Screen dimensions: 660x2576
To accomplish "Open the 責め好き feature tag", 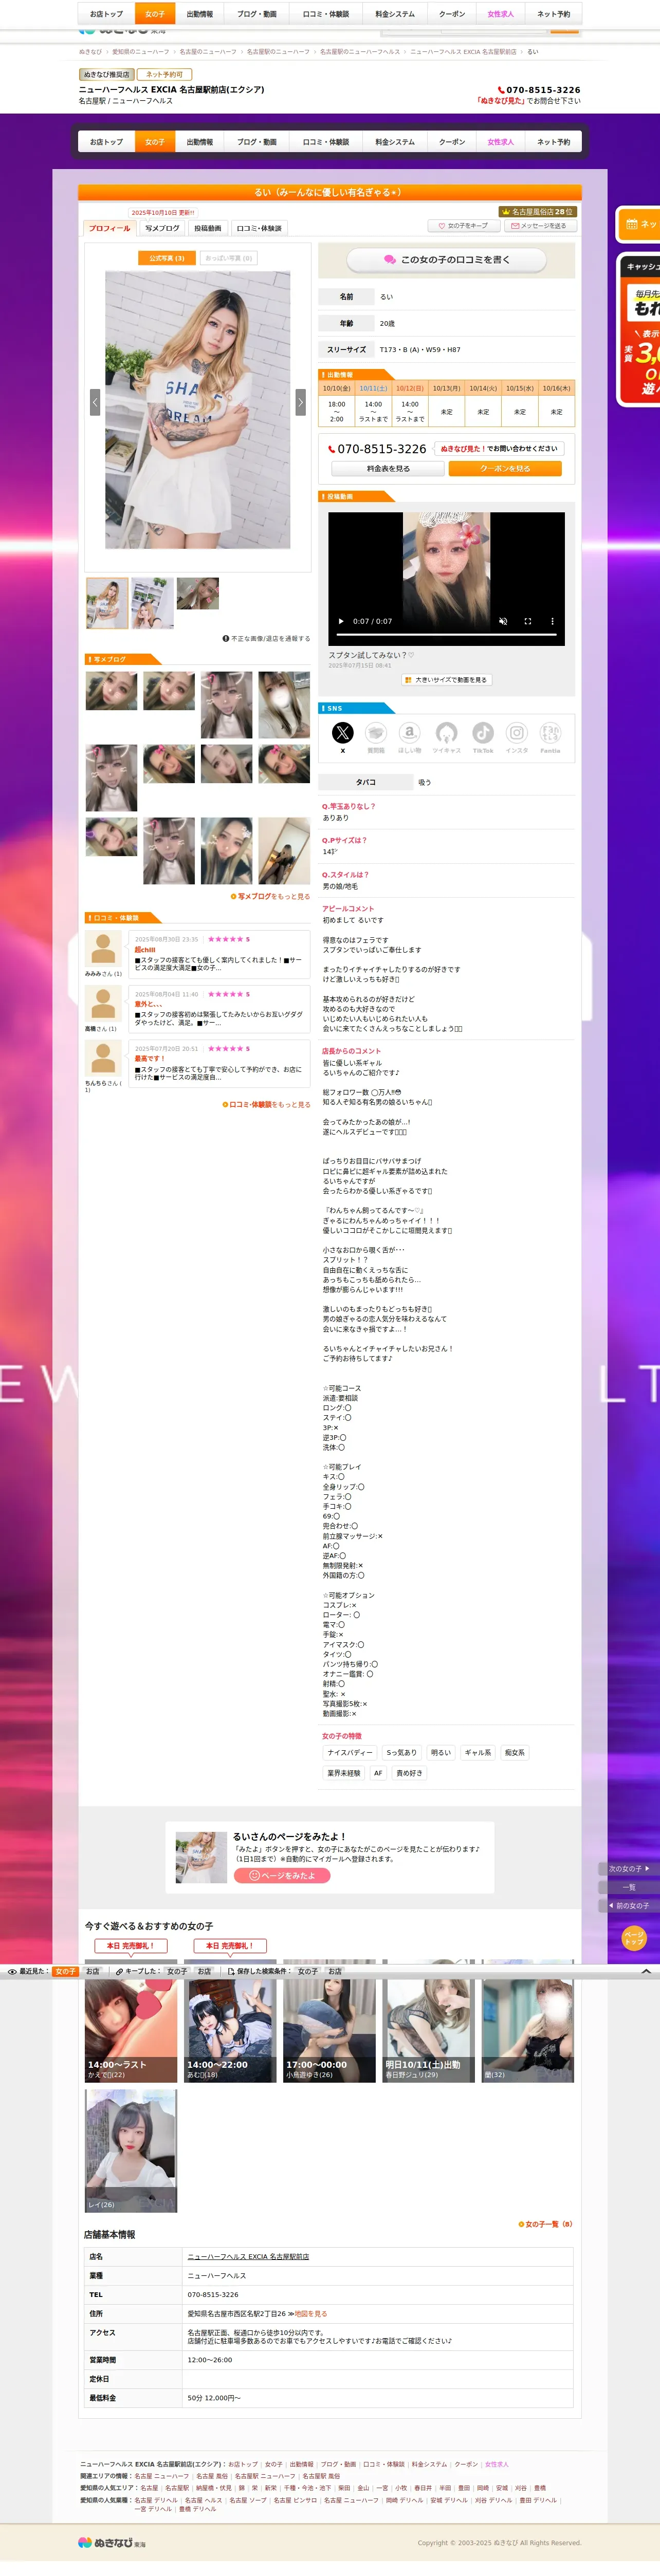I will pos(410,1773).
